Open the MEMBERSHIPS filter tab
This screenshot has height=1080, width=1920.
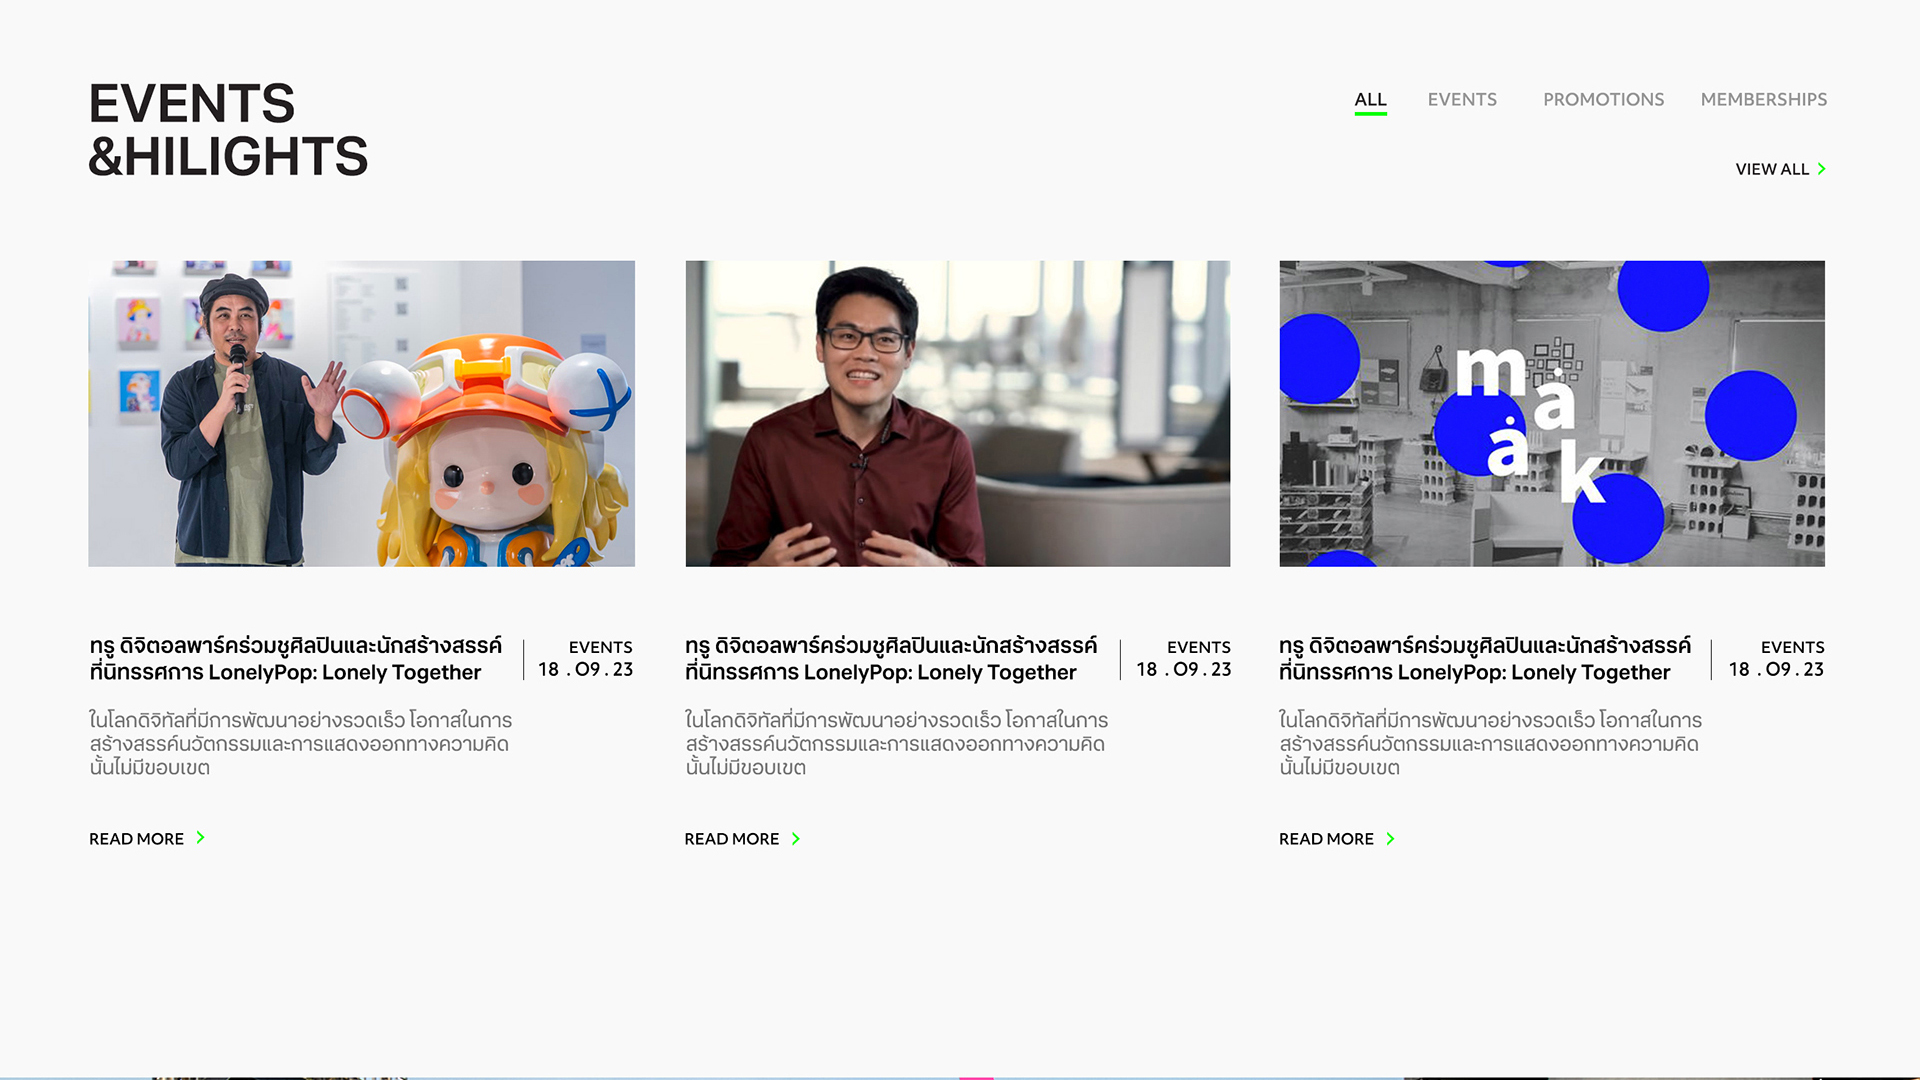(x=1763, y=100)
